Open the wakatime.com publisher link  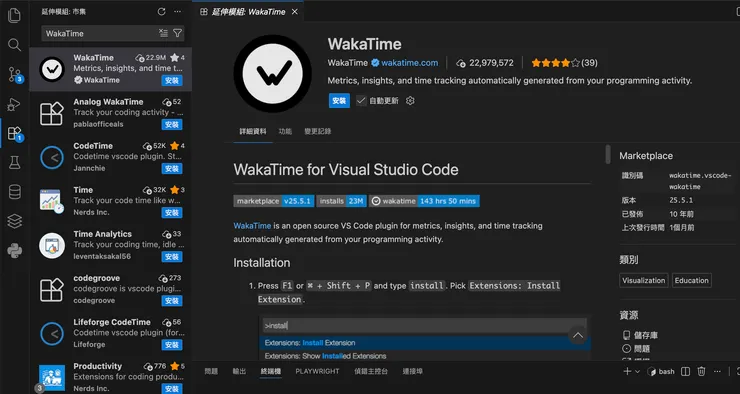pos(410,63)
